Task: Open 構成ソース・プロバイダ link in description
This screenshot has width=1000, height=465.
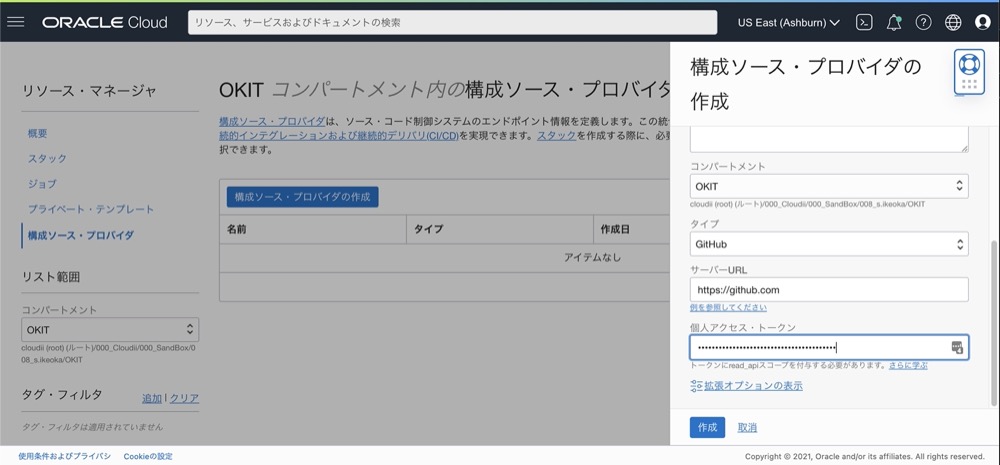Action: (272, 121)
